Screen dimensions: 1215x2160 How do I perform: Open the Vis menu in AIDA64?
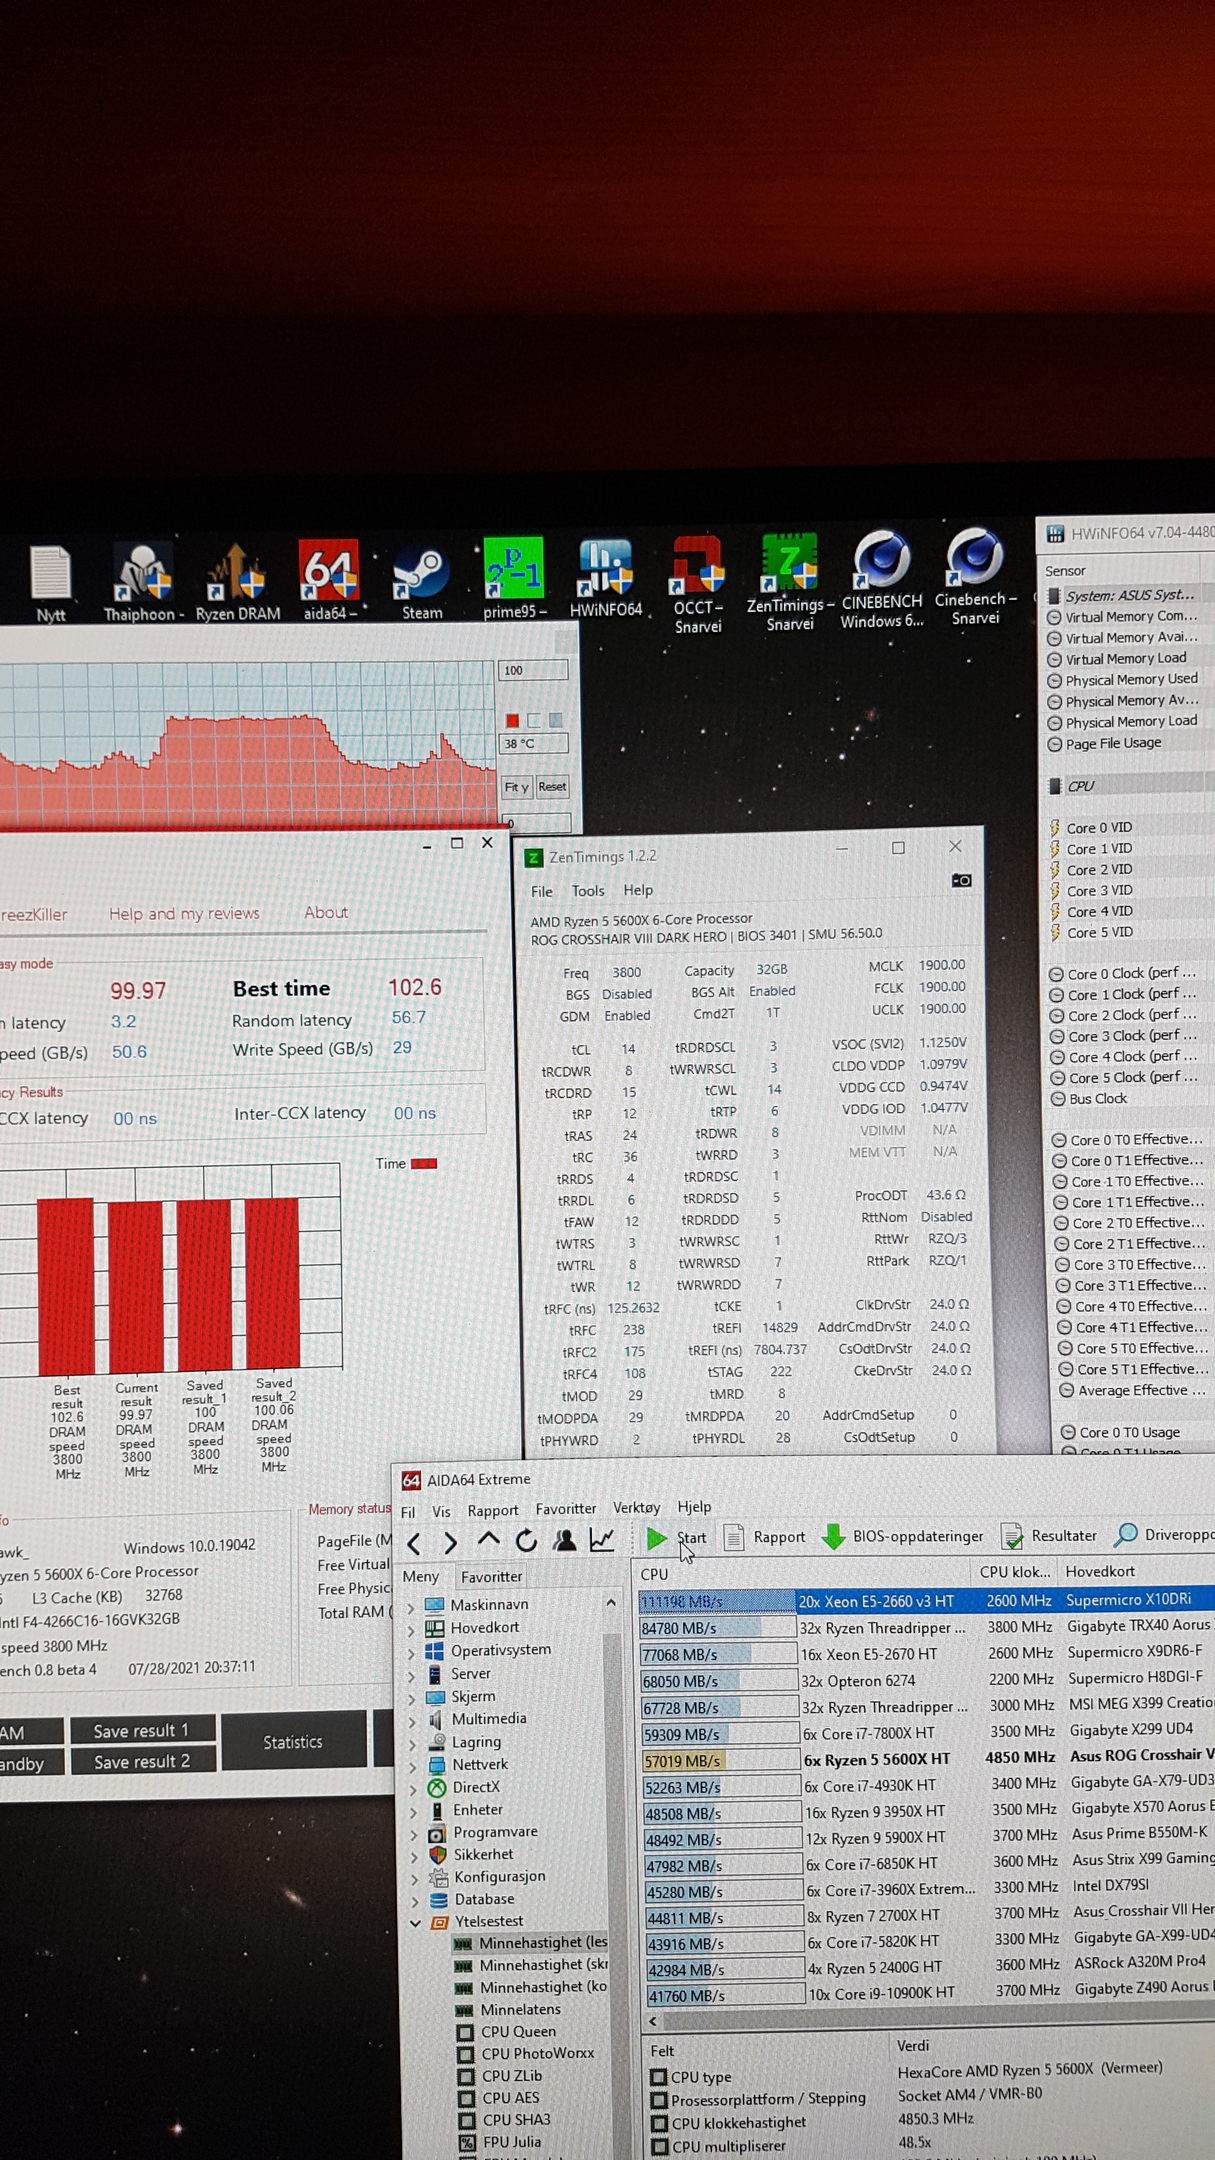coord(441,1512)
